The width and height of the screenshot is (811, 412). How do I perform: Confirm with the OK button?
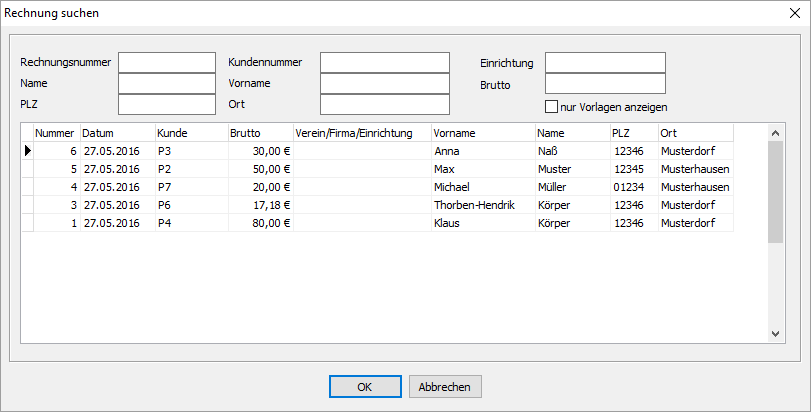[x=365, y=387]
